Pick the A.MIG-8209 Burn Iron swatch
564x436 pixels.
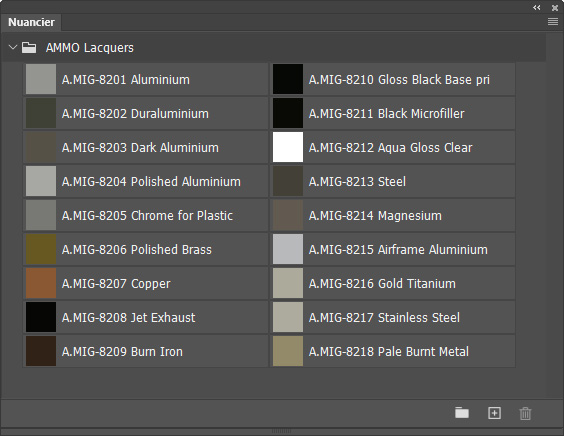tap(41, 351)
